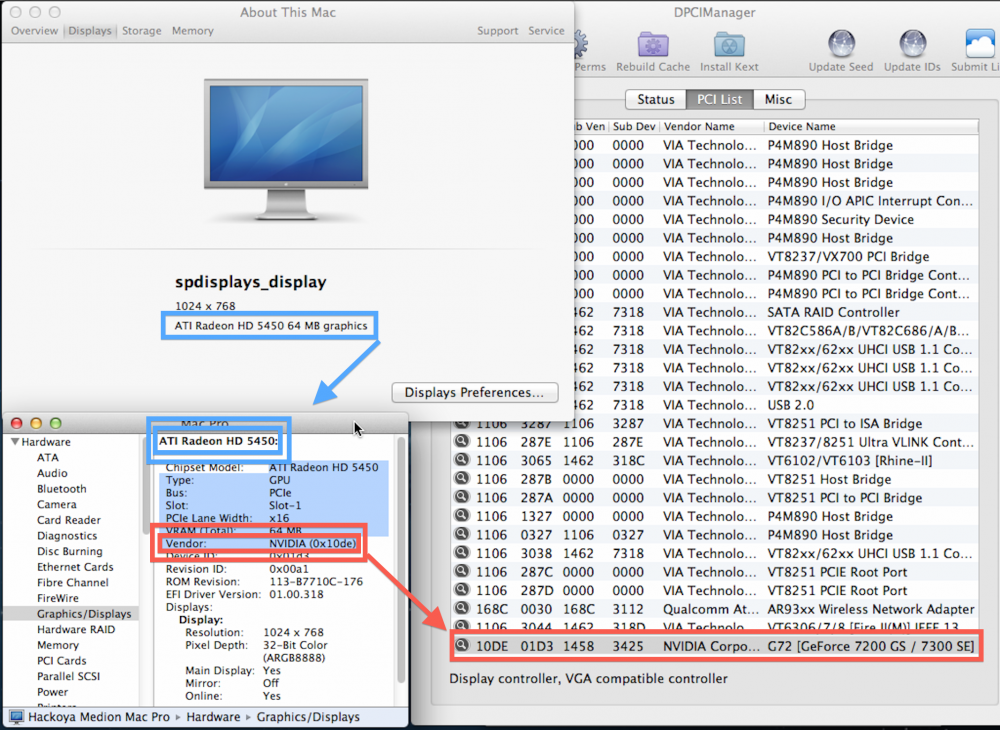
Task: Select Ethernet Cards in the sidebar
Action: point(75,567)
